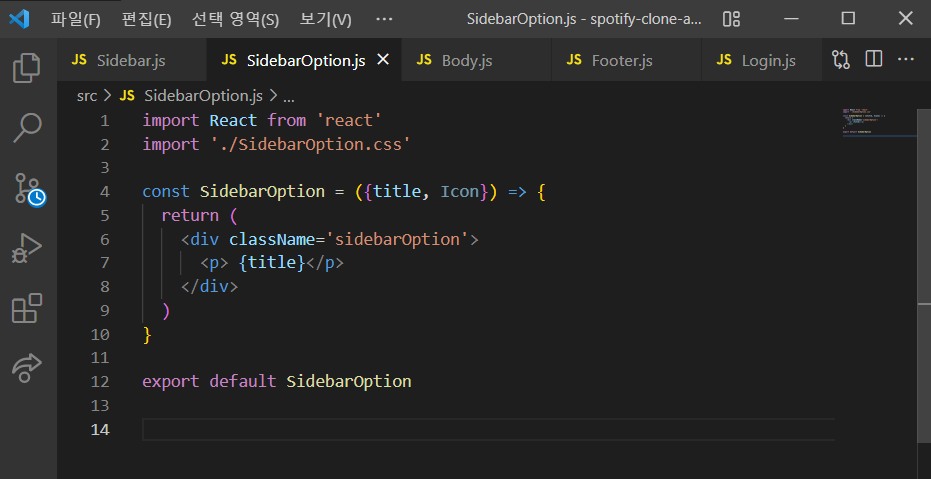Click the return keyword on line 5
The image size is (931, 479).
coord(190,215)
